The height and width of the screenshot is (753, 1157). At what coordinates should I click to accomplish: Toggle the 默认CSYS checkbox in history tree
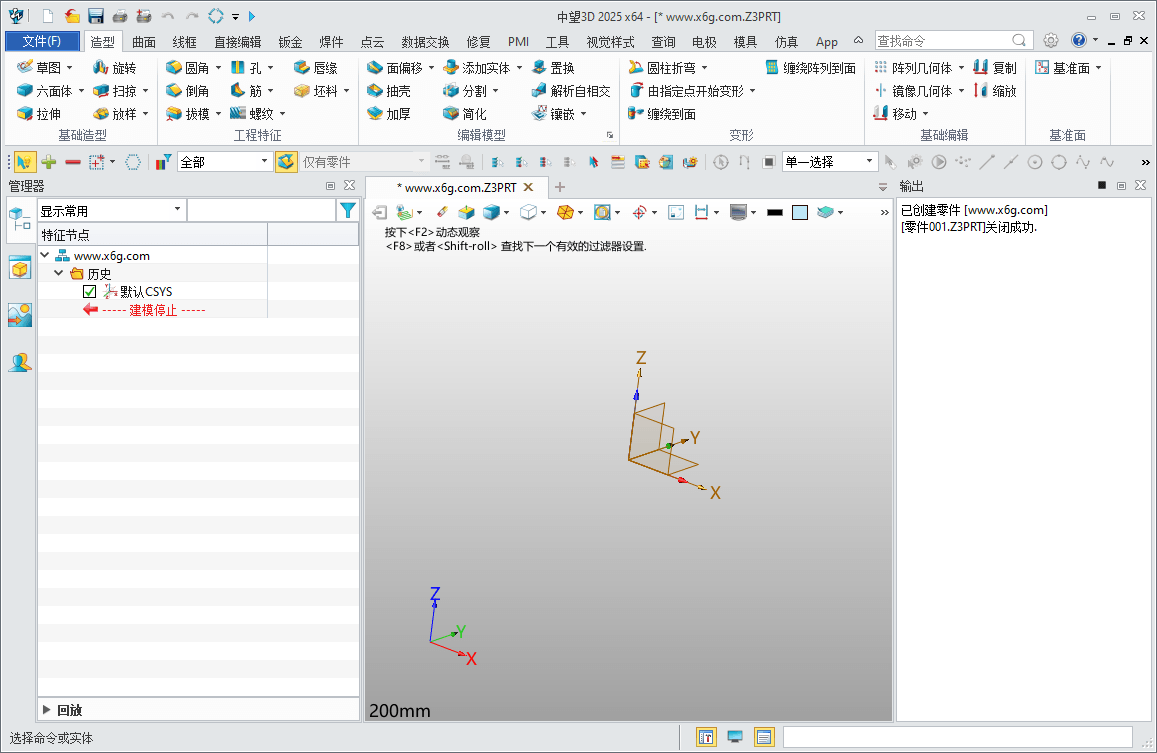click(x=88, y=292)
